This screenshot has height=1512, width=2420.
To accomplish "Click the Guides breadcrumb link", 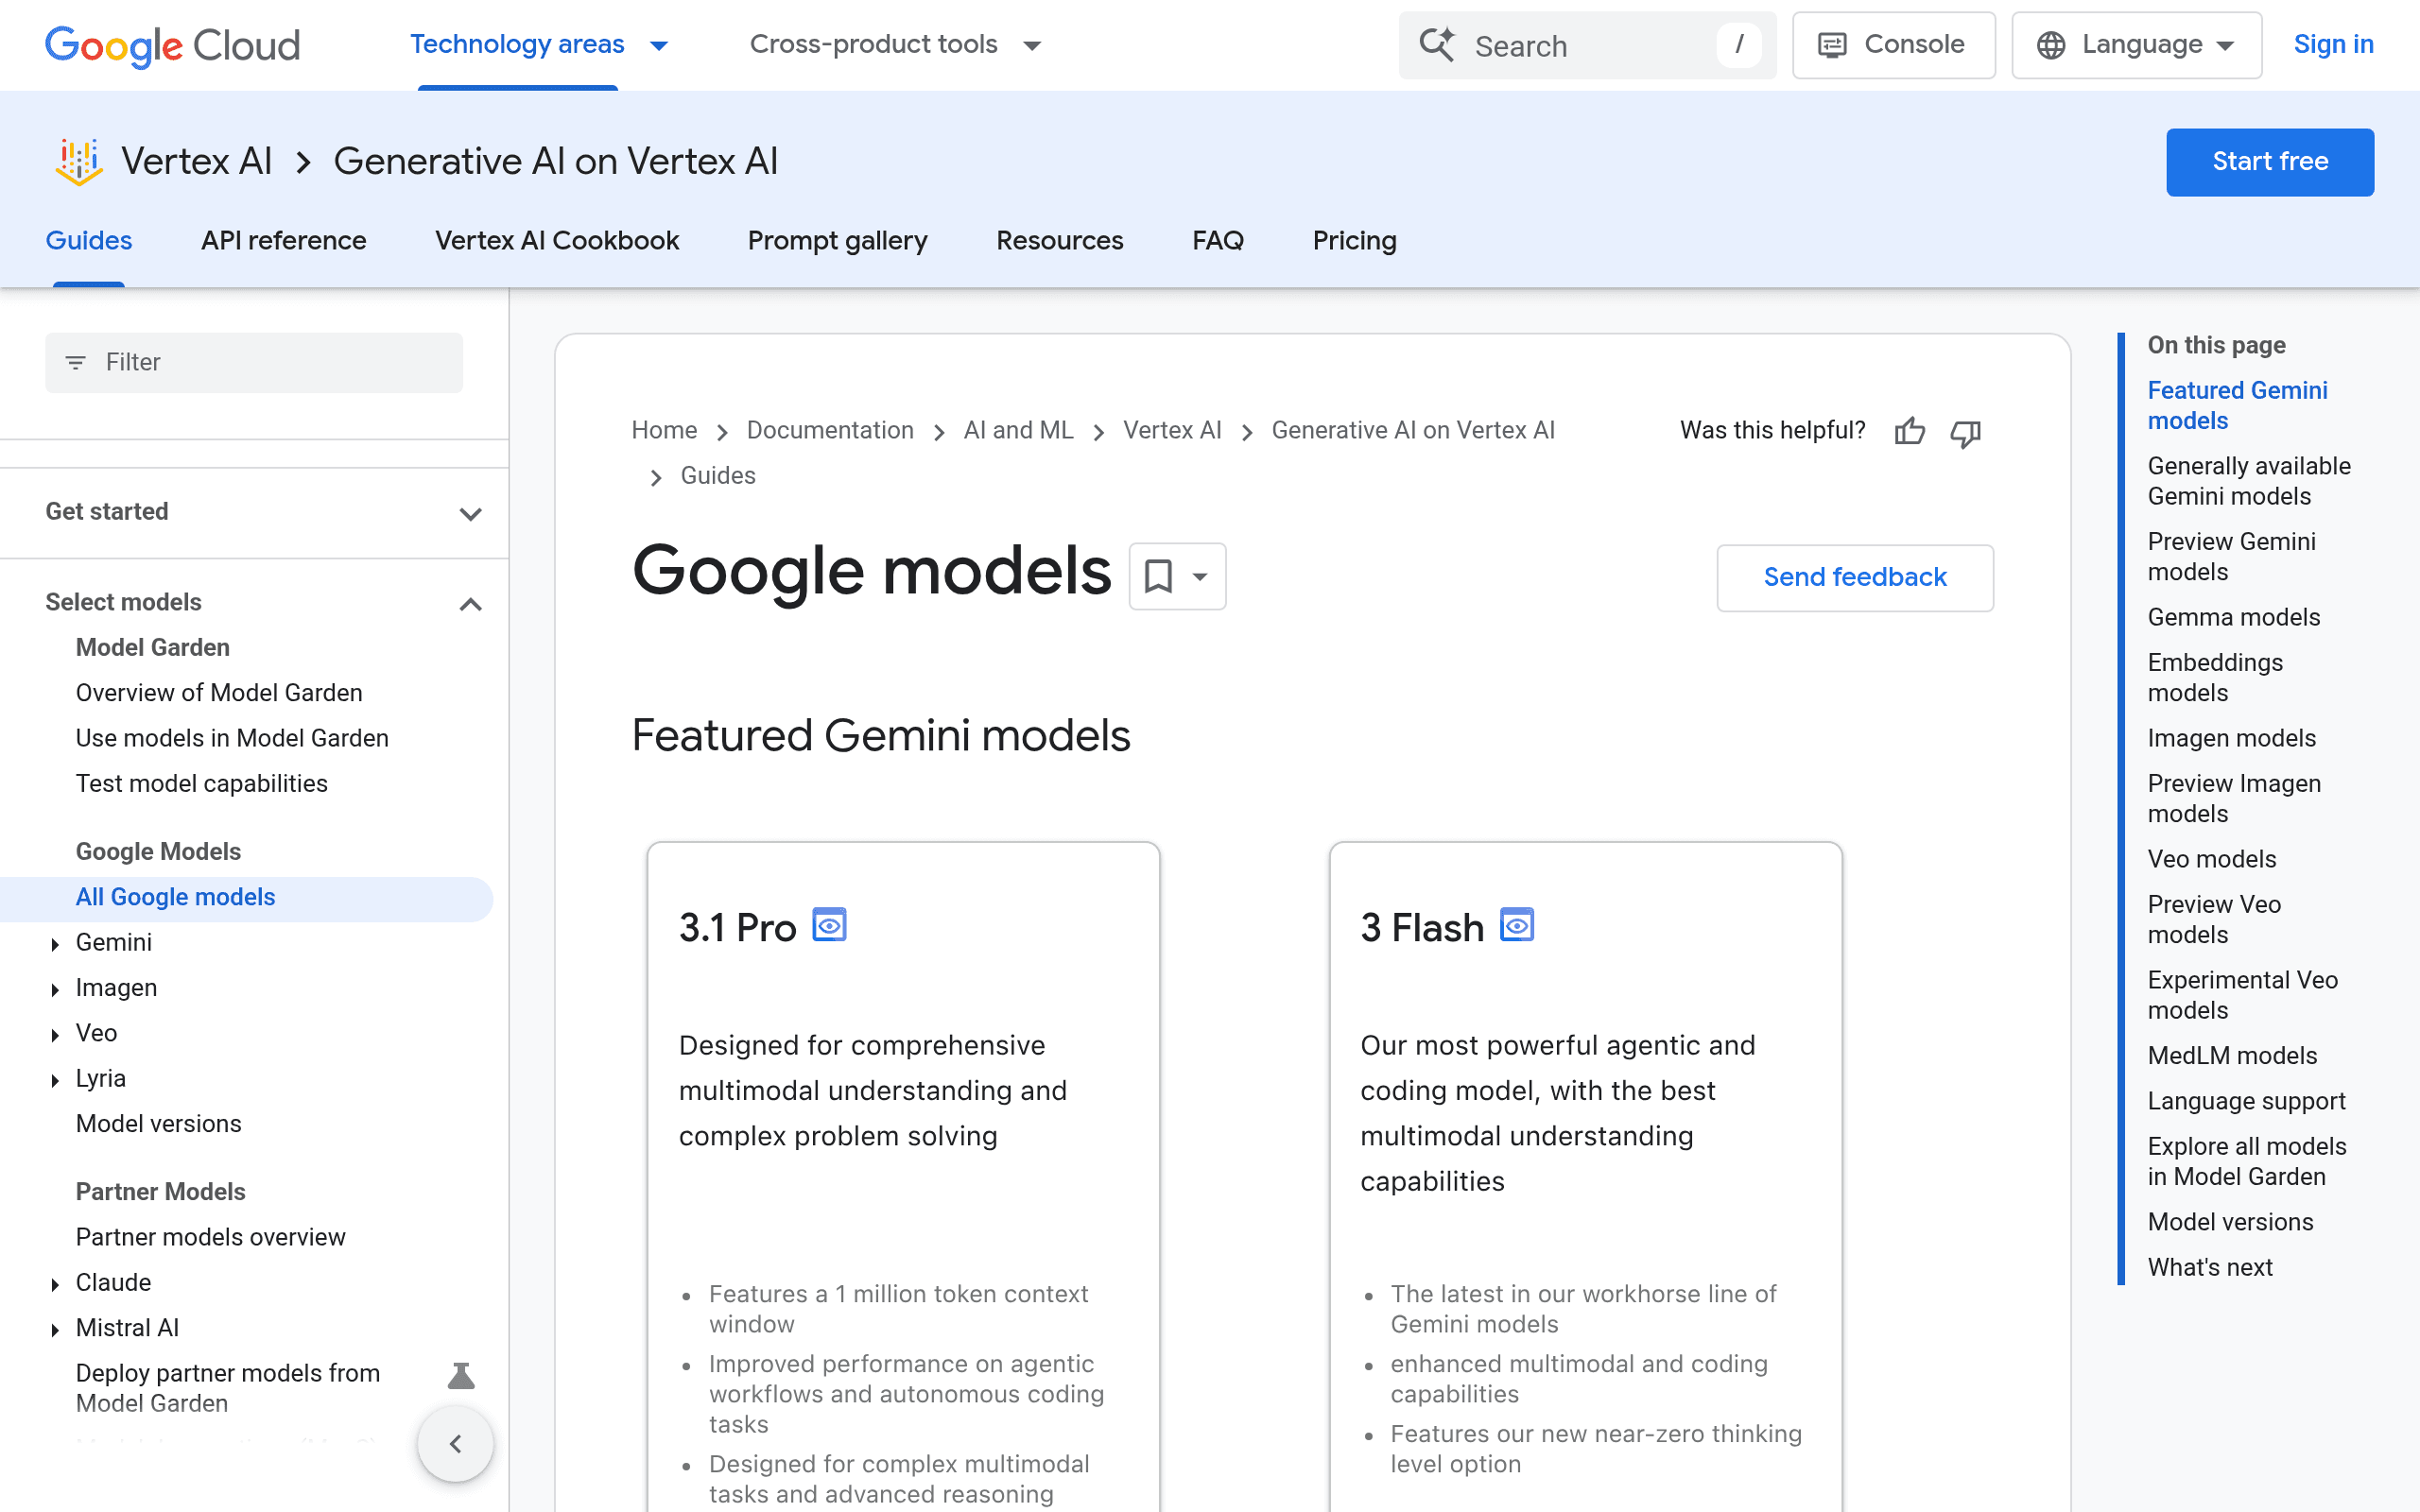I will [x=718, y=476].
